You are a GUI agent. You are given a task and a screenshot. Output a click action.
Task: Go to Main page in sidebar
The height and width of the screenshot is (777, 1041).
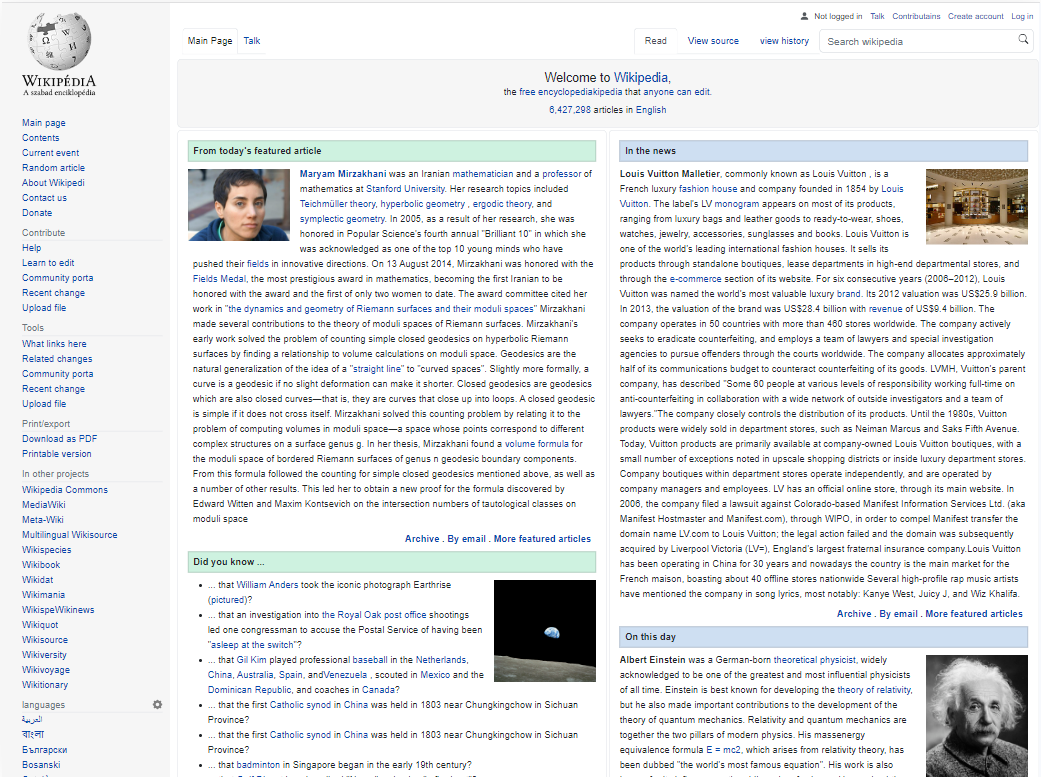tap(44, 123)
